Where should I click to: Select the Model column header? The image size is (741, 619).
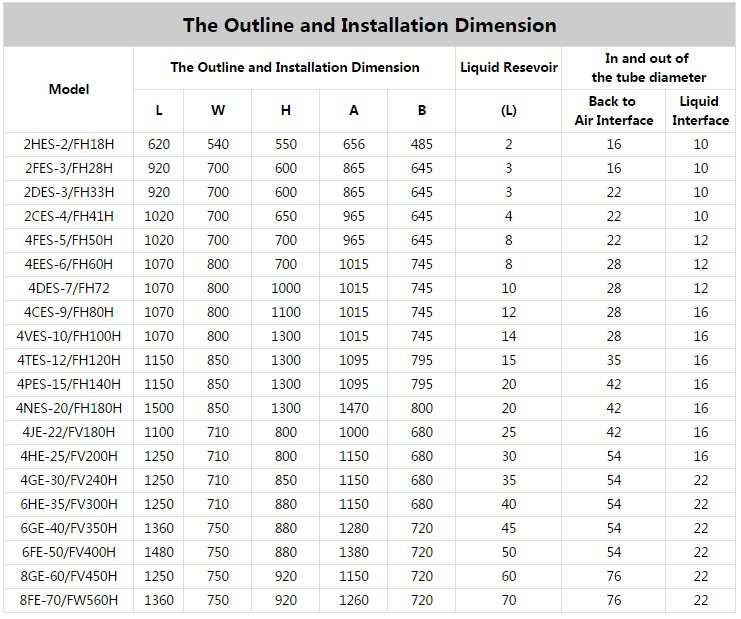(68, 89)
